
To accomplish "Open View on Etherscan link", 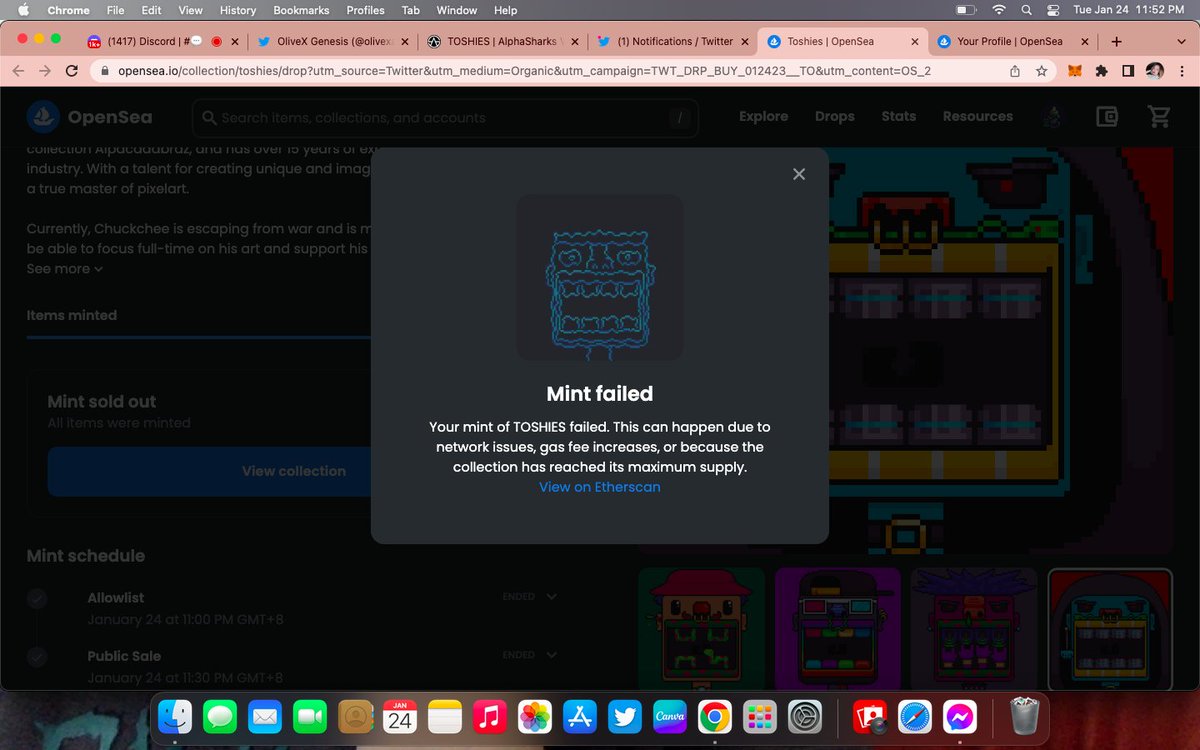I will click(600, 487).
